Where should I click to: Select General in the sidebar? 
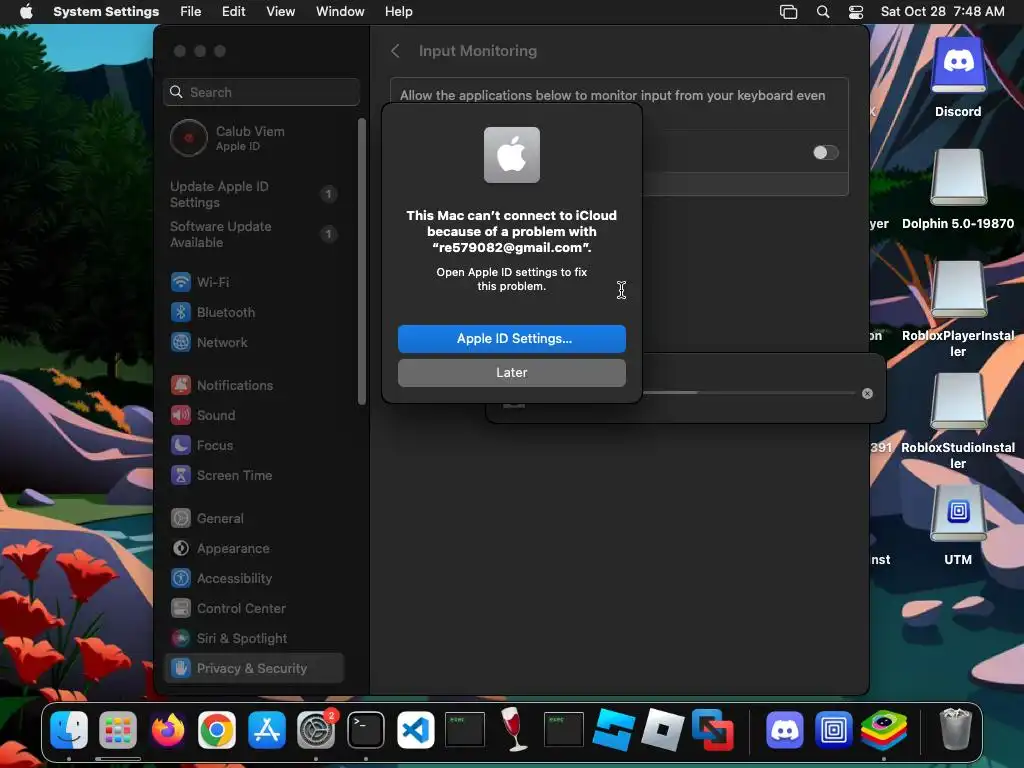pyautogui.click(x=253, y=519)
